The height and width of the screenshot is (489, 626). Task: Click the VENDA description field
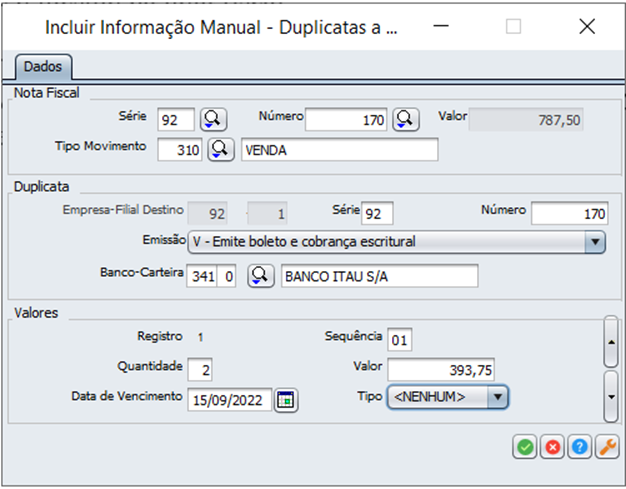click(x=339, y=150)
